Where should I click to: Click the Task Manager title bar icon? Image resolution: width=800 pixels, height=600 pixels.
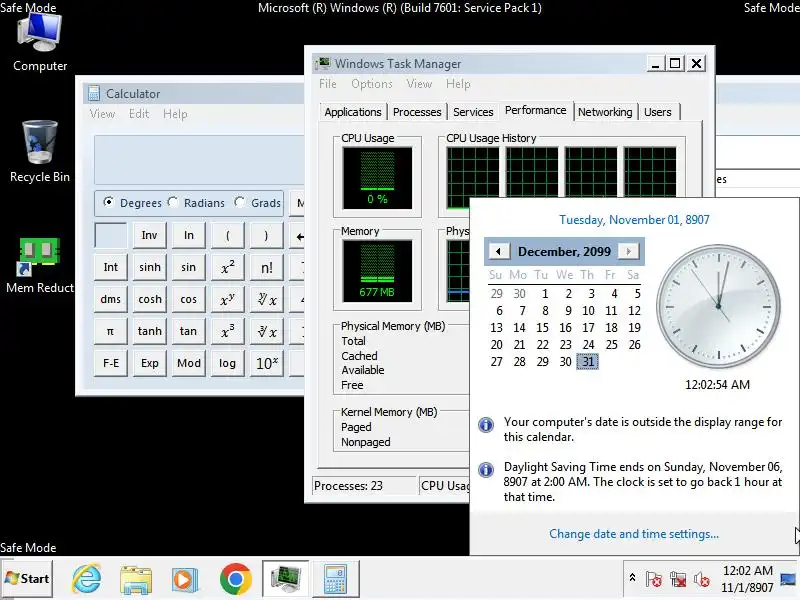(323, 63)
